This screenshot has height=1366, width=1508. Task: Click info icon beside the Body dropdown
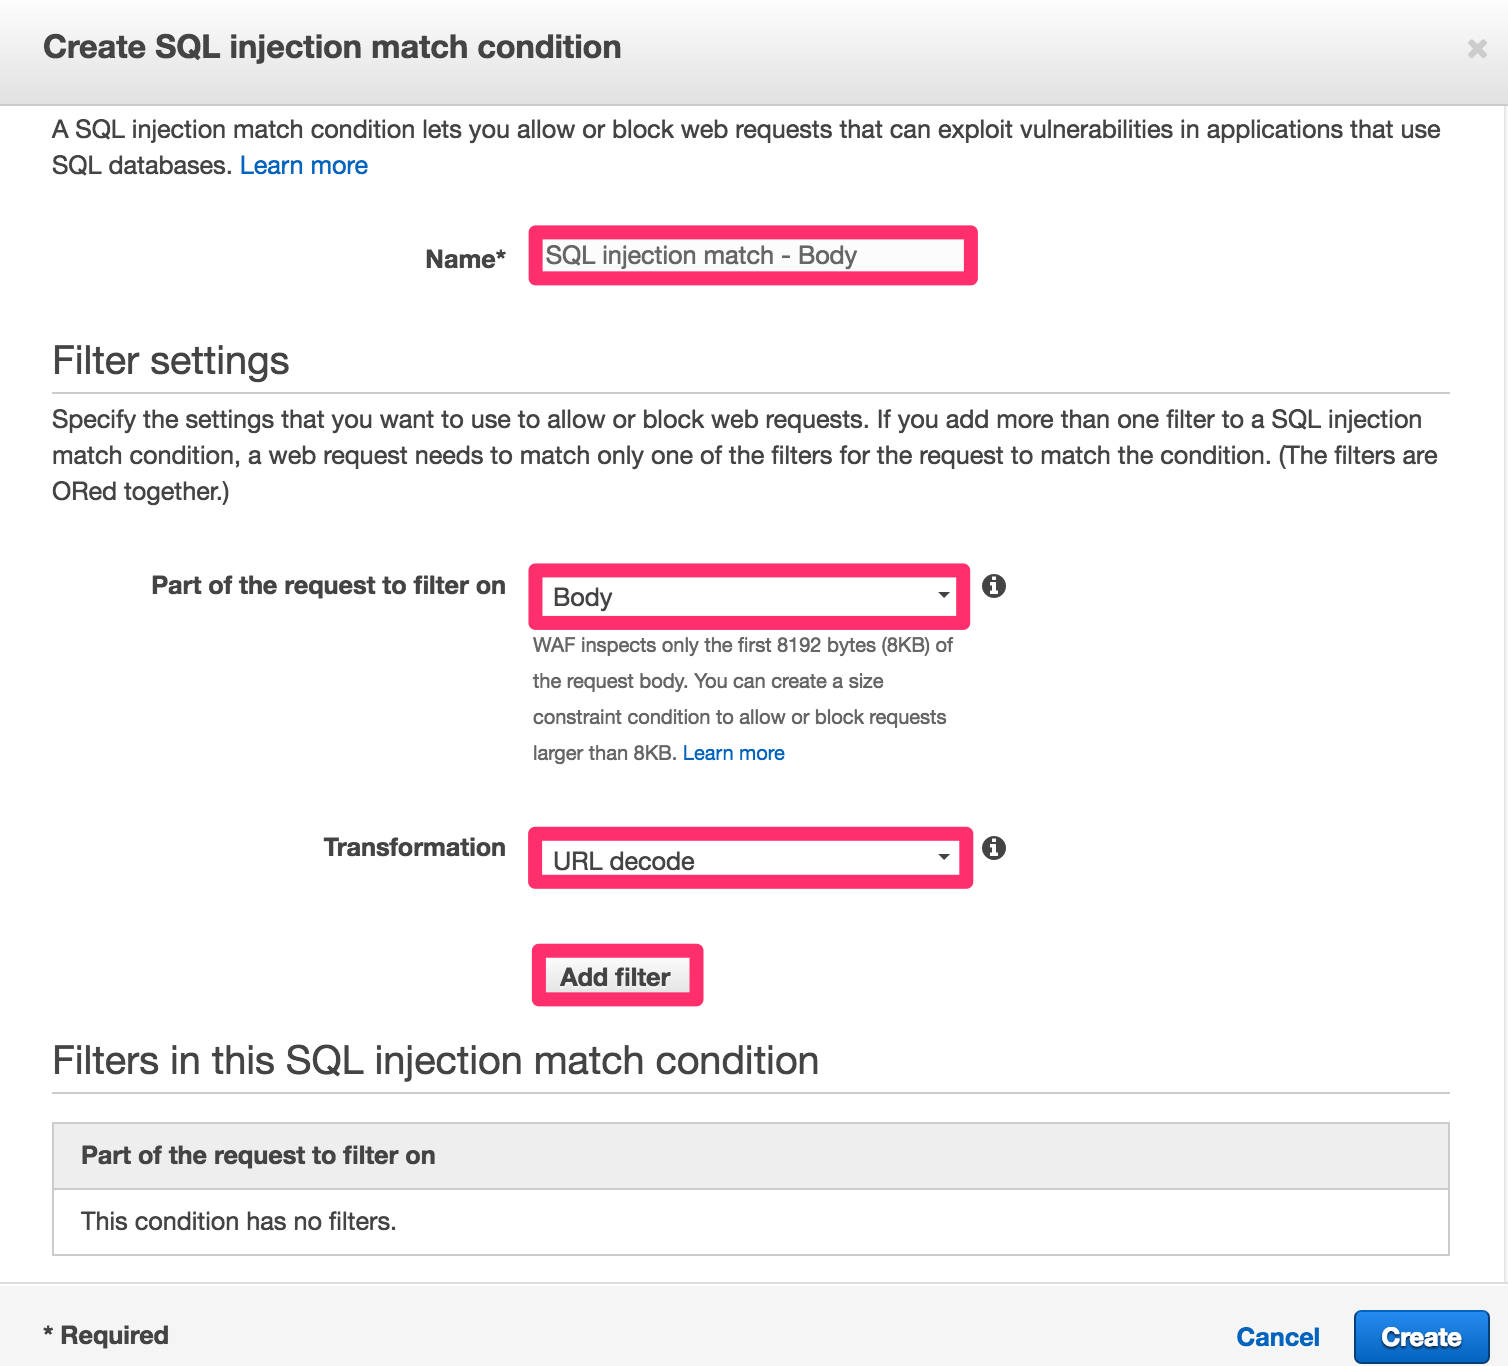click(x=993, y=586)
